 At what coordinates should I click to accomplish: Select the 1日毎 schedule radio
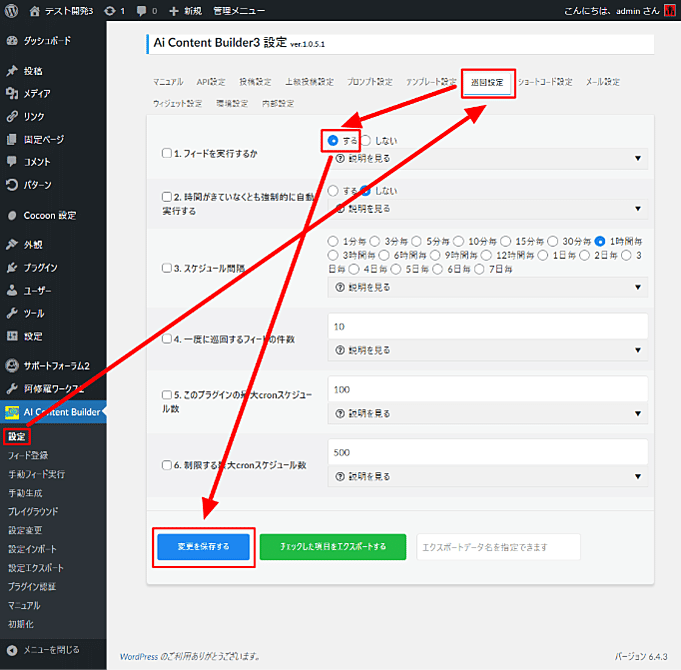click(x=543, y=255)
